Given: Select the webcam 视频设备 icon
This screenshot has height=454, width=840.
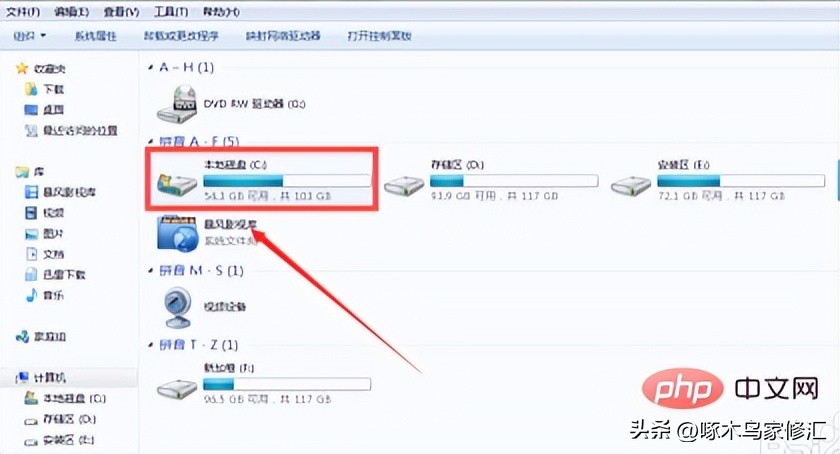Looking at the screenshot, I should tap(177, 307).
